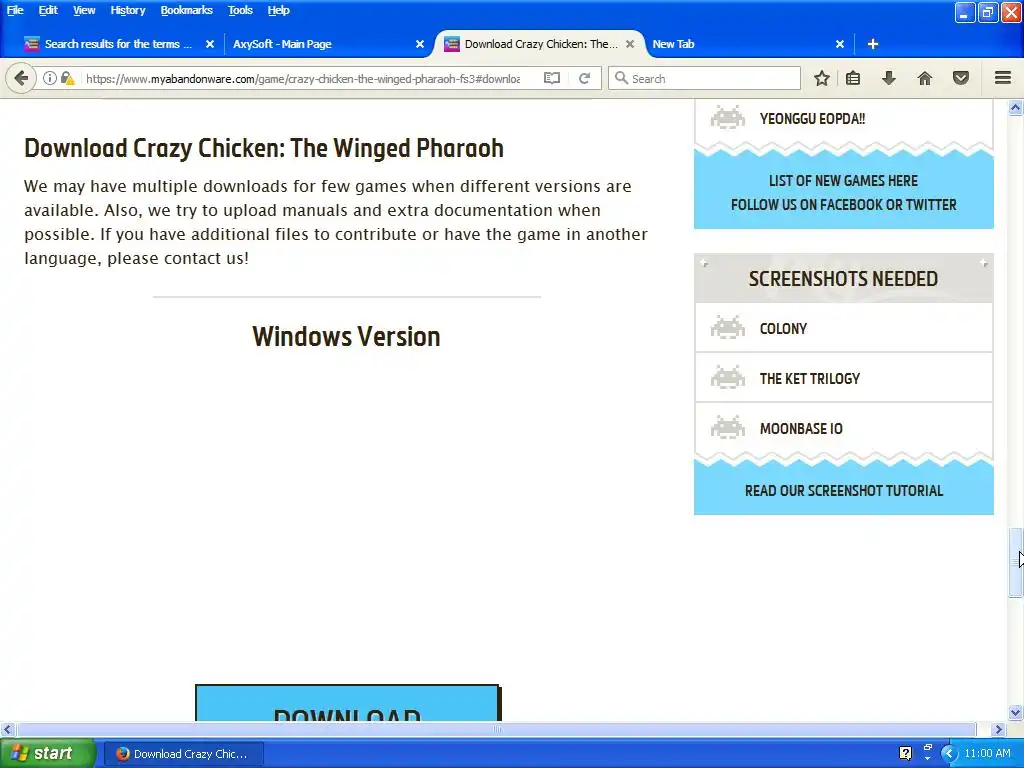
Task: Click the help icon in system tray
Action: click(x=905, y=753)
